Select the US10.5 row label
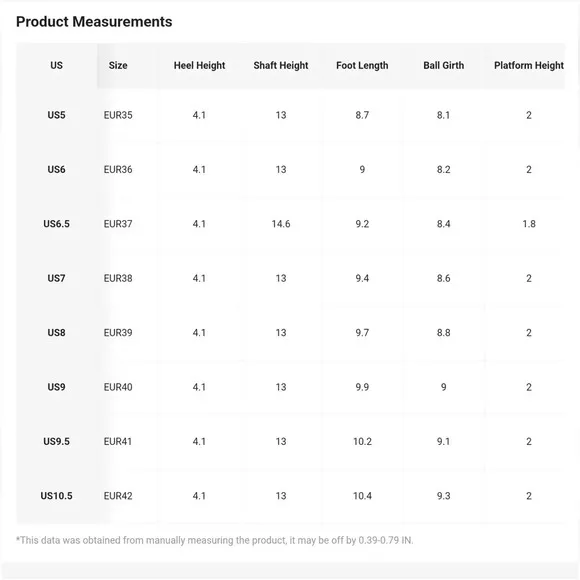Image resolution: width=580 pixels, height=580 pixels. 56,496
